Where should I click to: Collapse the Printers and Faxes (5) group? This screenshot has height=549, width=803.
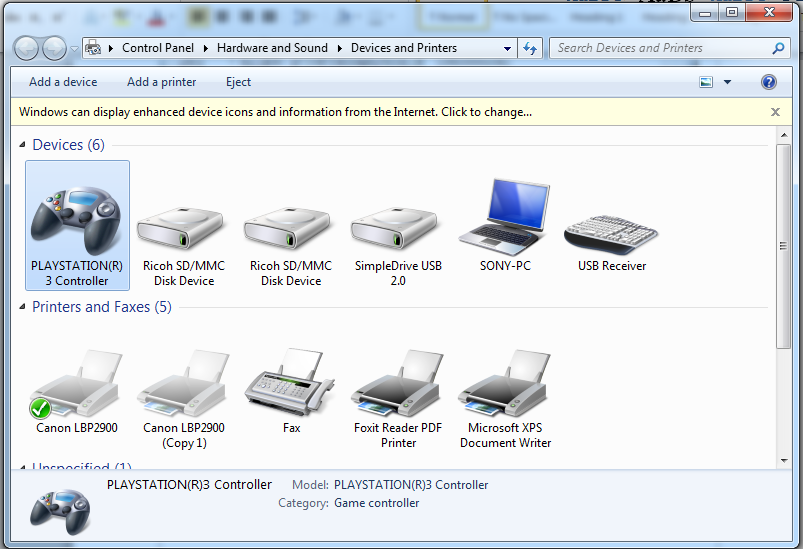[x=22, y=307]
